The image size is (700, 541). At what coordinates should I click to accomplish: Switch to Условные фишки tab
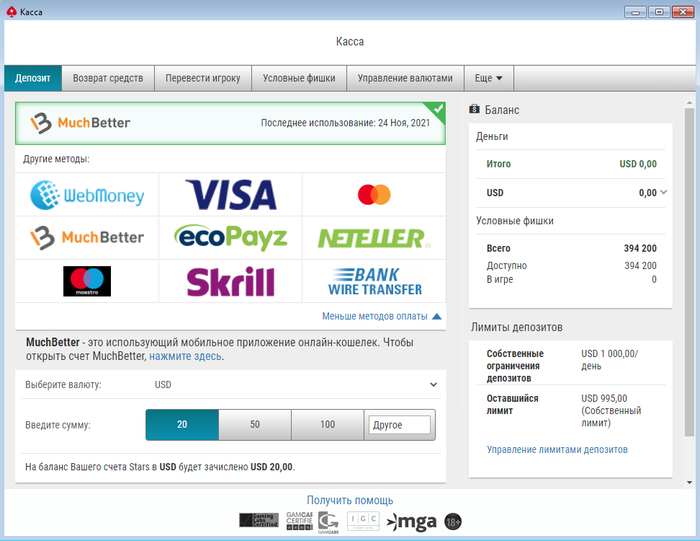299,78
